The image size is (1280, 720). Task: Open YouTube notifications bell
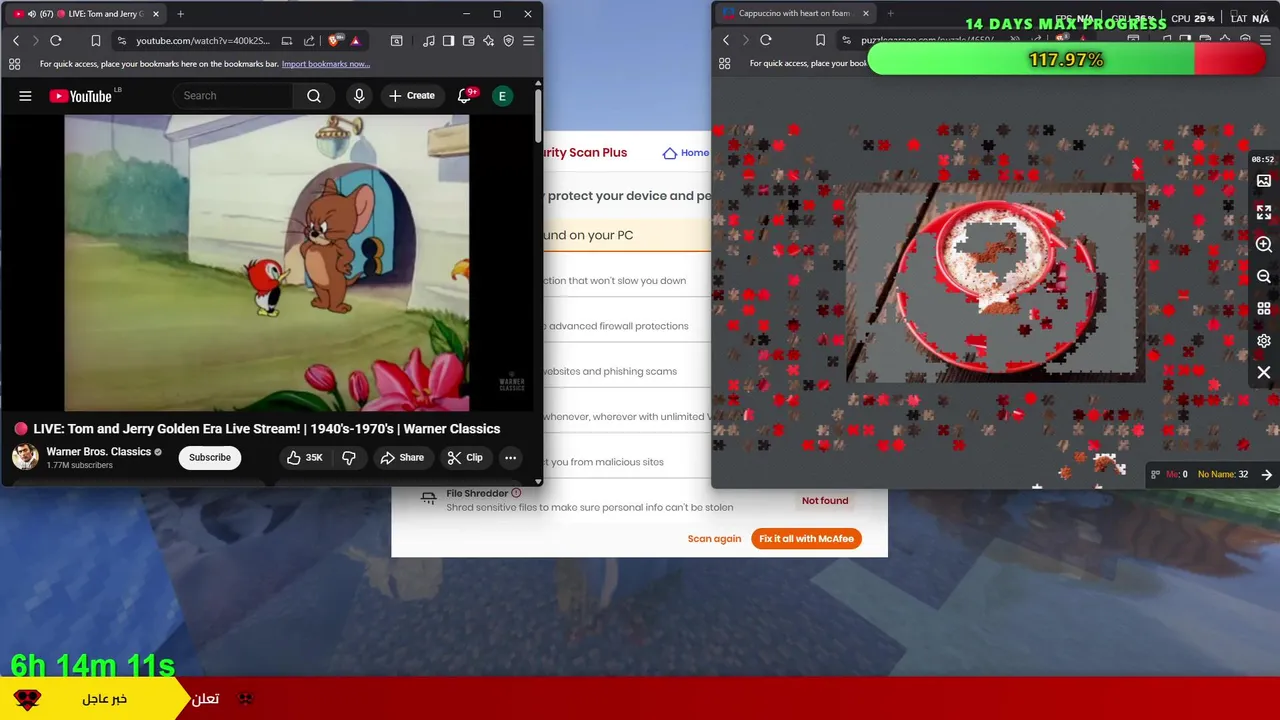coord(464,96)
